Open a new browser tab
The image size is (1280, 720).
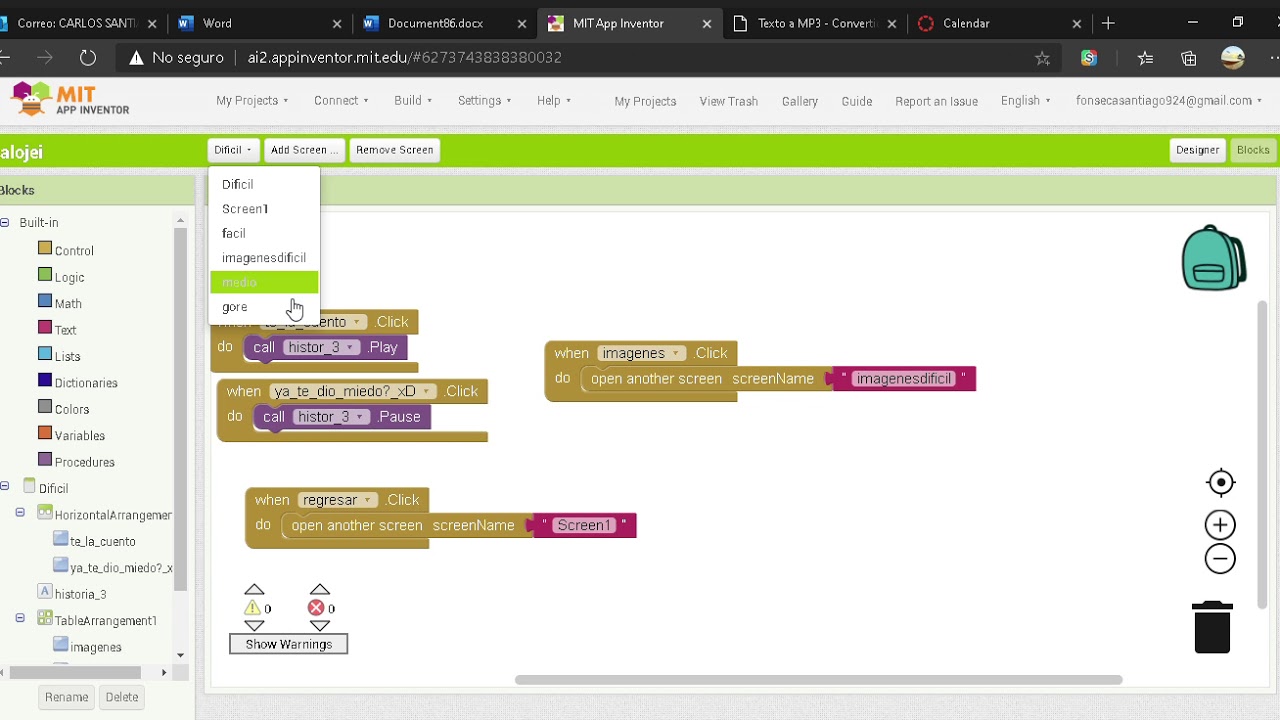coord(1108,23)
